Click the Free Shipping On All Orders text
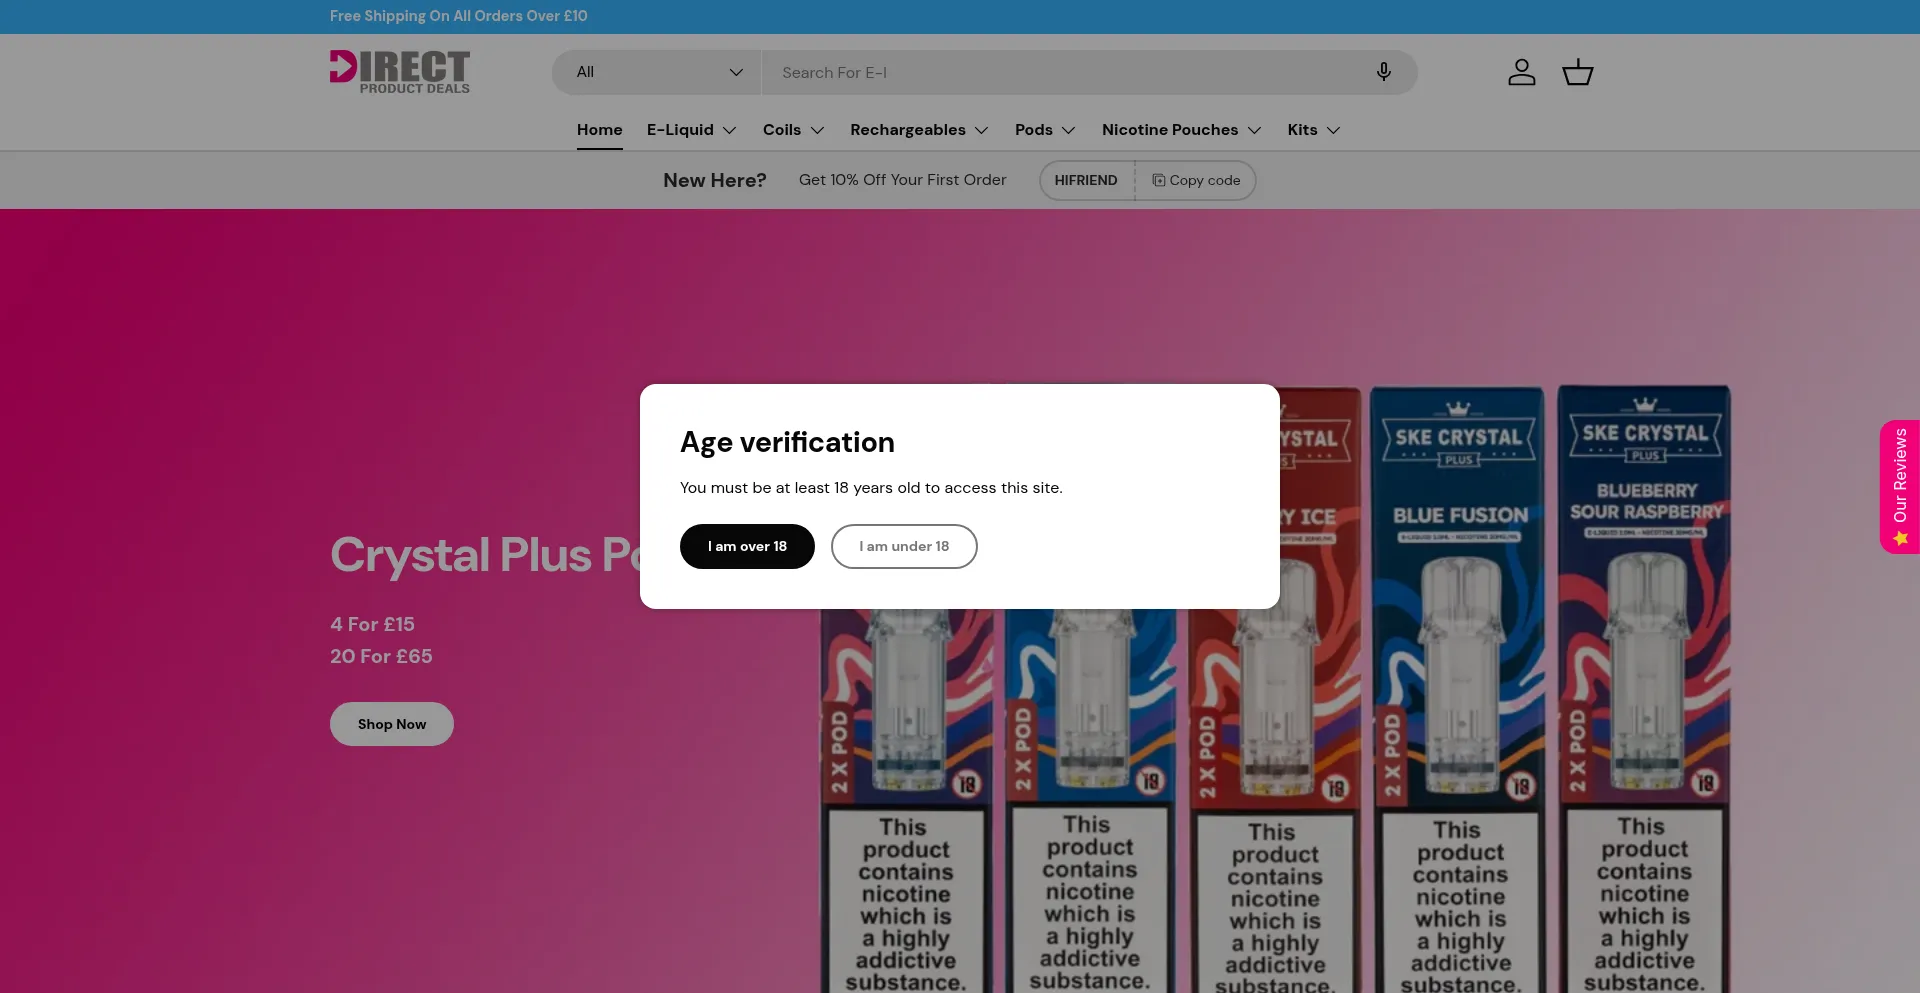The height and width of the screenshot is (993, 1920). tap(459, 16)
